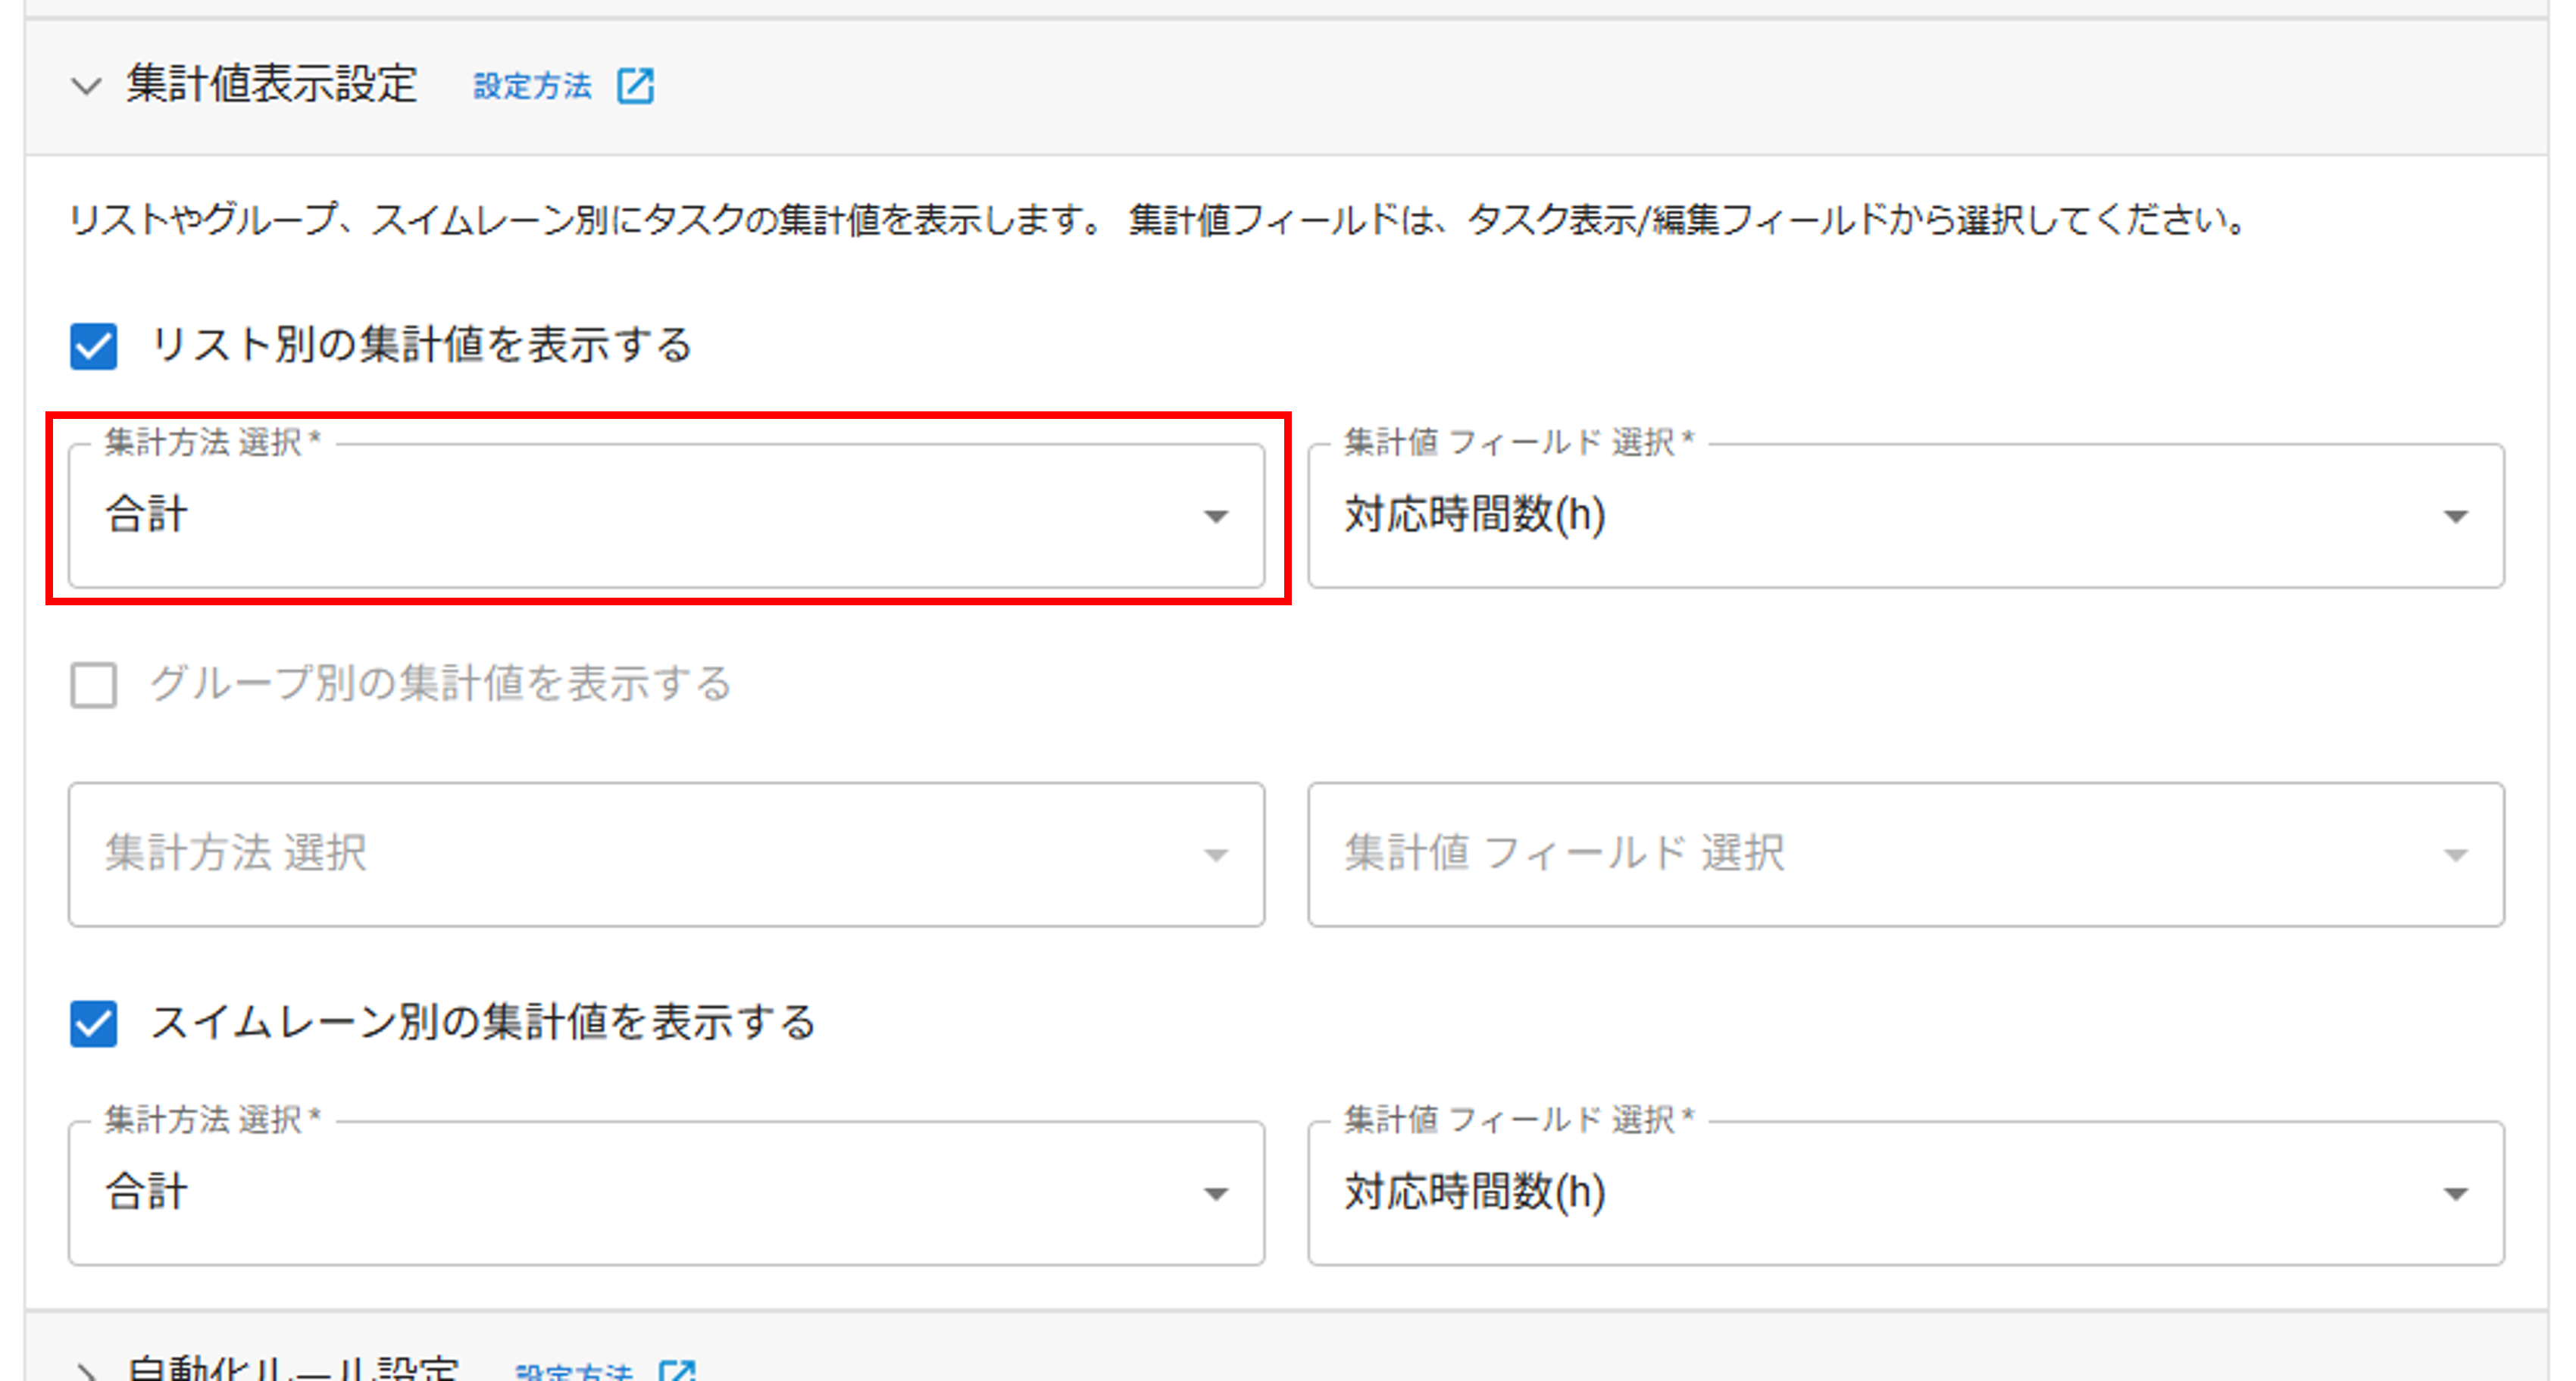Screen dimensions: 2576x1381
Task: Open the list 集計方法 選択 dropdown showing 合計
Action: (667, 517)
